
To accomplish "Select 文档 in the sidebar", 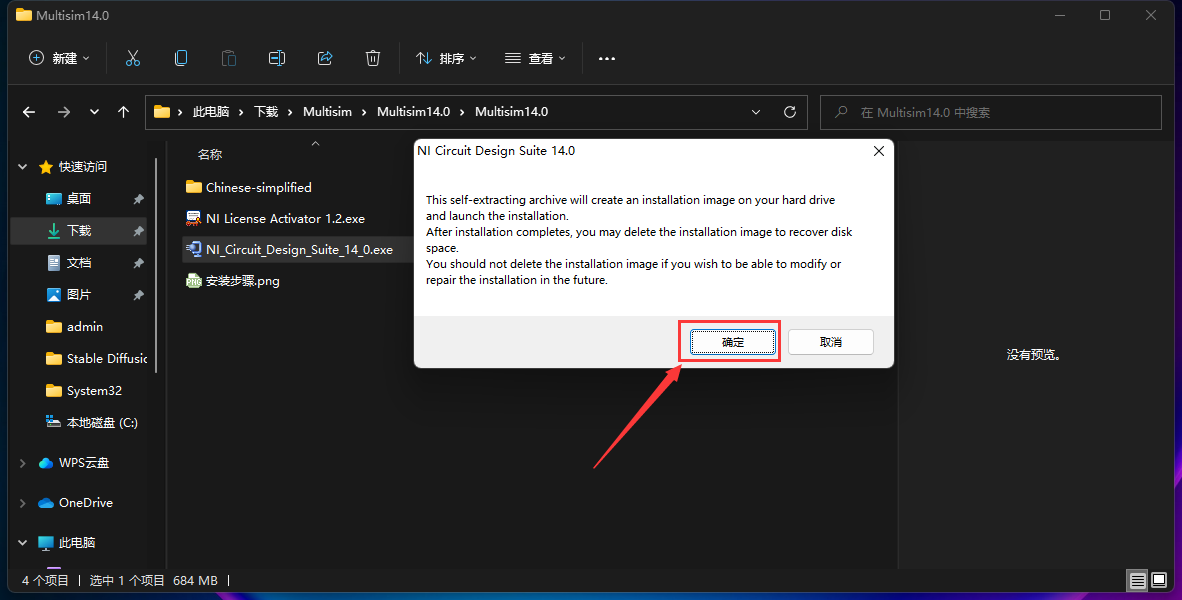I will (79, 263).
